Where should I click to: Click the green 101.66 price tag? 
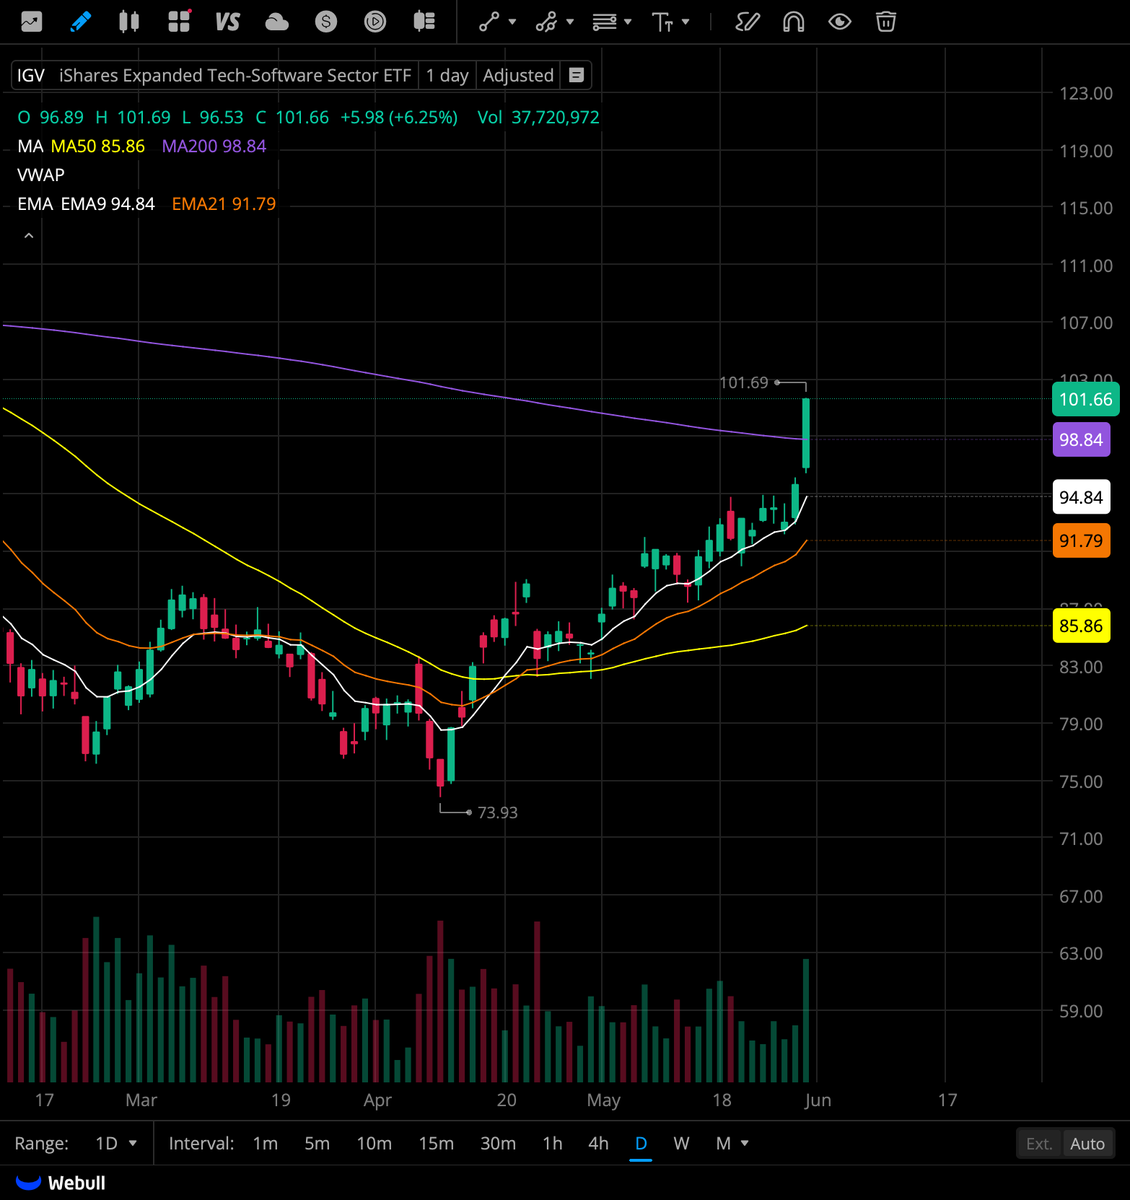(x=1086, y=399)
